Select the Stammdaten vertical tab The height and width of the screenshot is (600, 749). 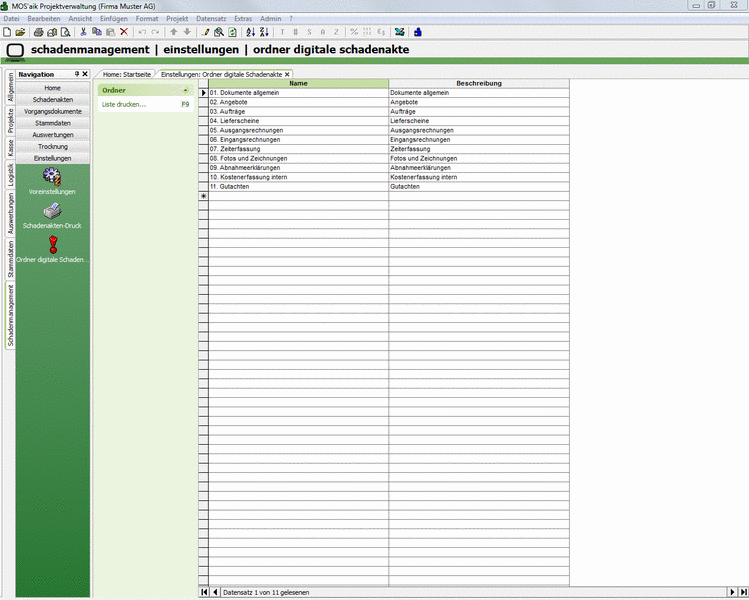tap(10, 259)
